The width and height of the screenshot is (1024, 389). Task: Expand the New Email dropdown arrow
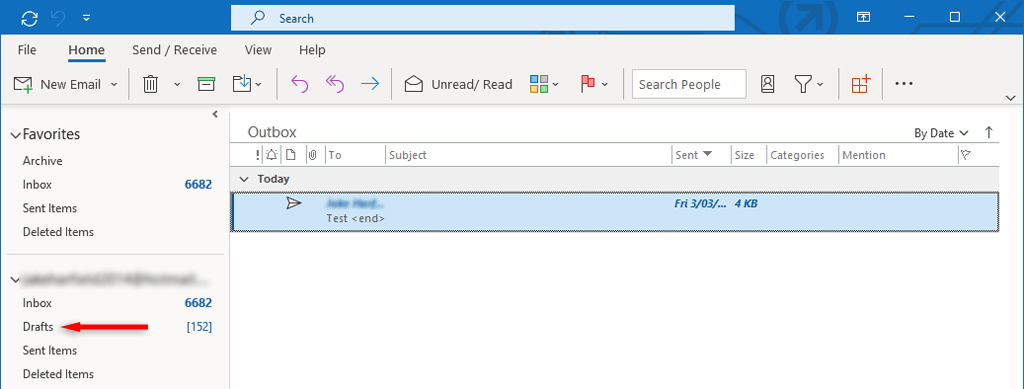point(114,84)
